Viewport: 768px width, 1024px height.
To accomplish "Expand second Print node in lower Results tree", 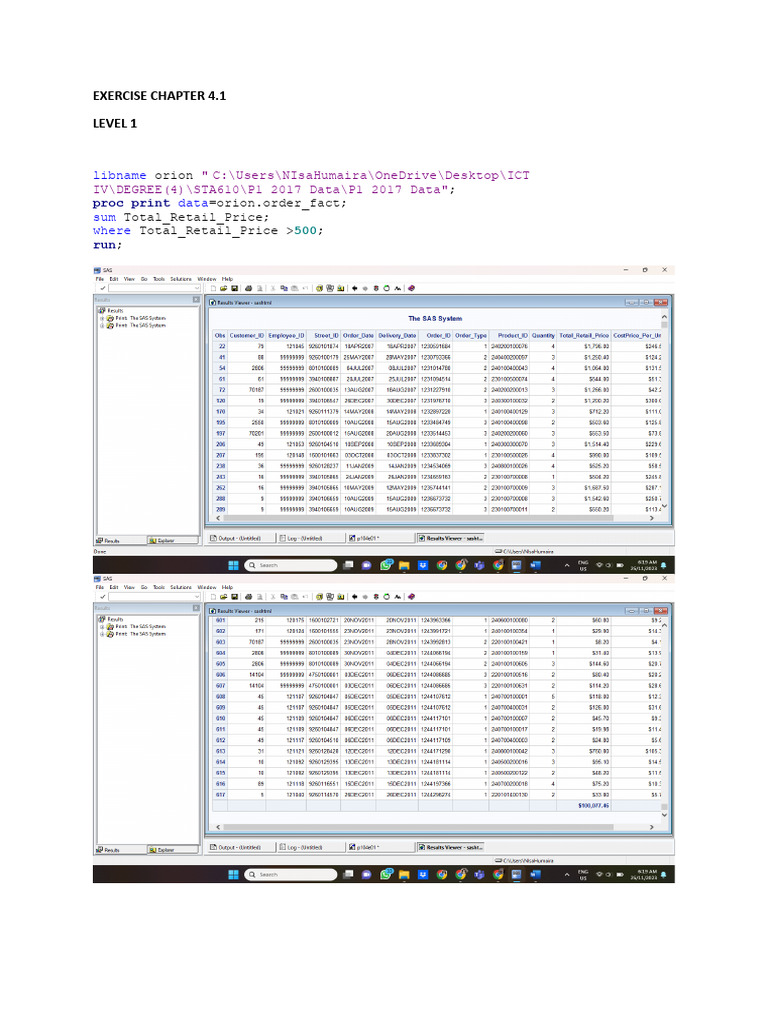I will point(102,633).
